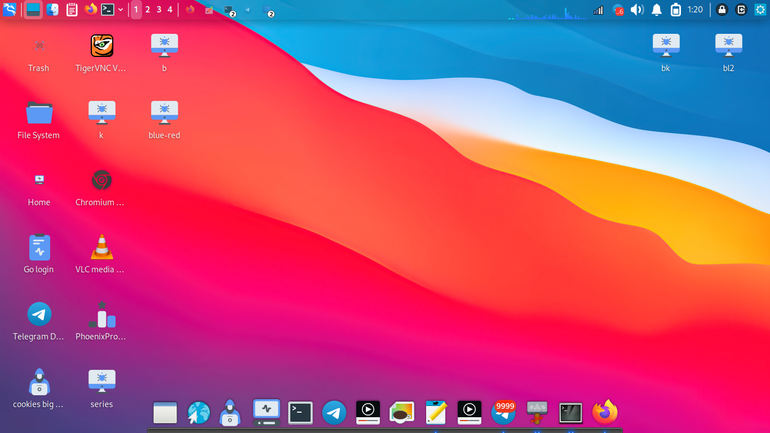Open the applications menu in top-left corner
The height and width of the screenshot is (433, 770).
coord(9,9)
